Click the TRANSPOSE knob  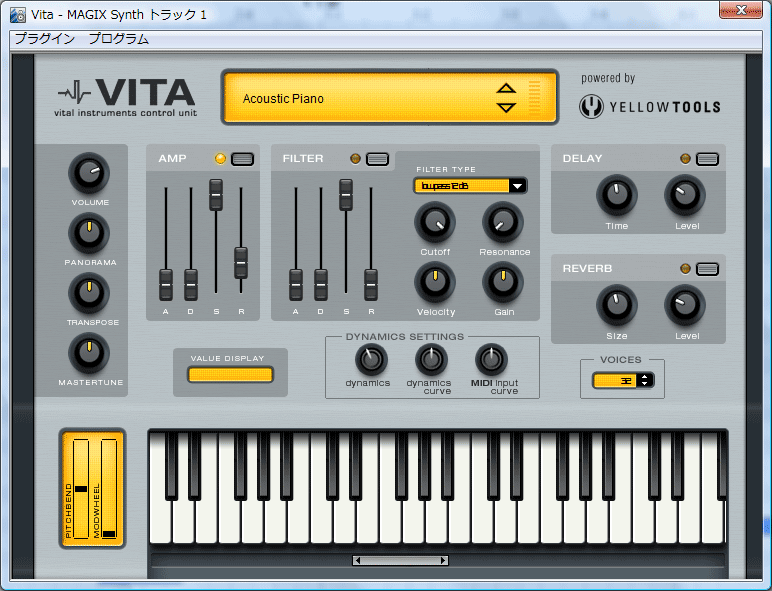89,293
